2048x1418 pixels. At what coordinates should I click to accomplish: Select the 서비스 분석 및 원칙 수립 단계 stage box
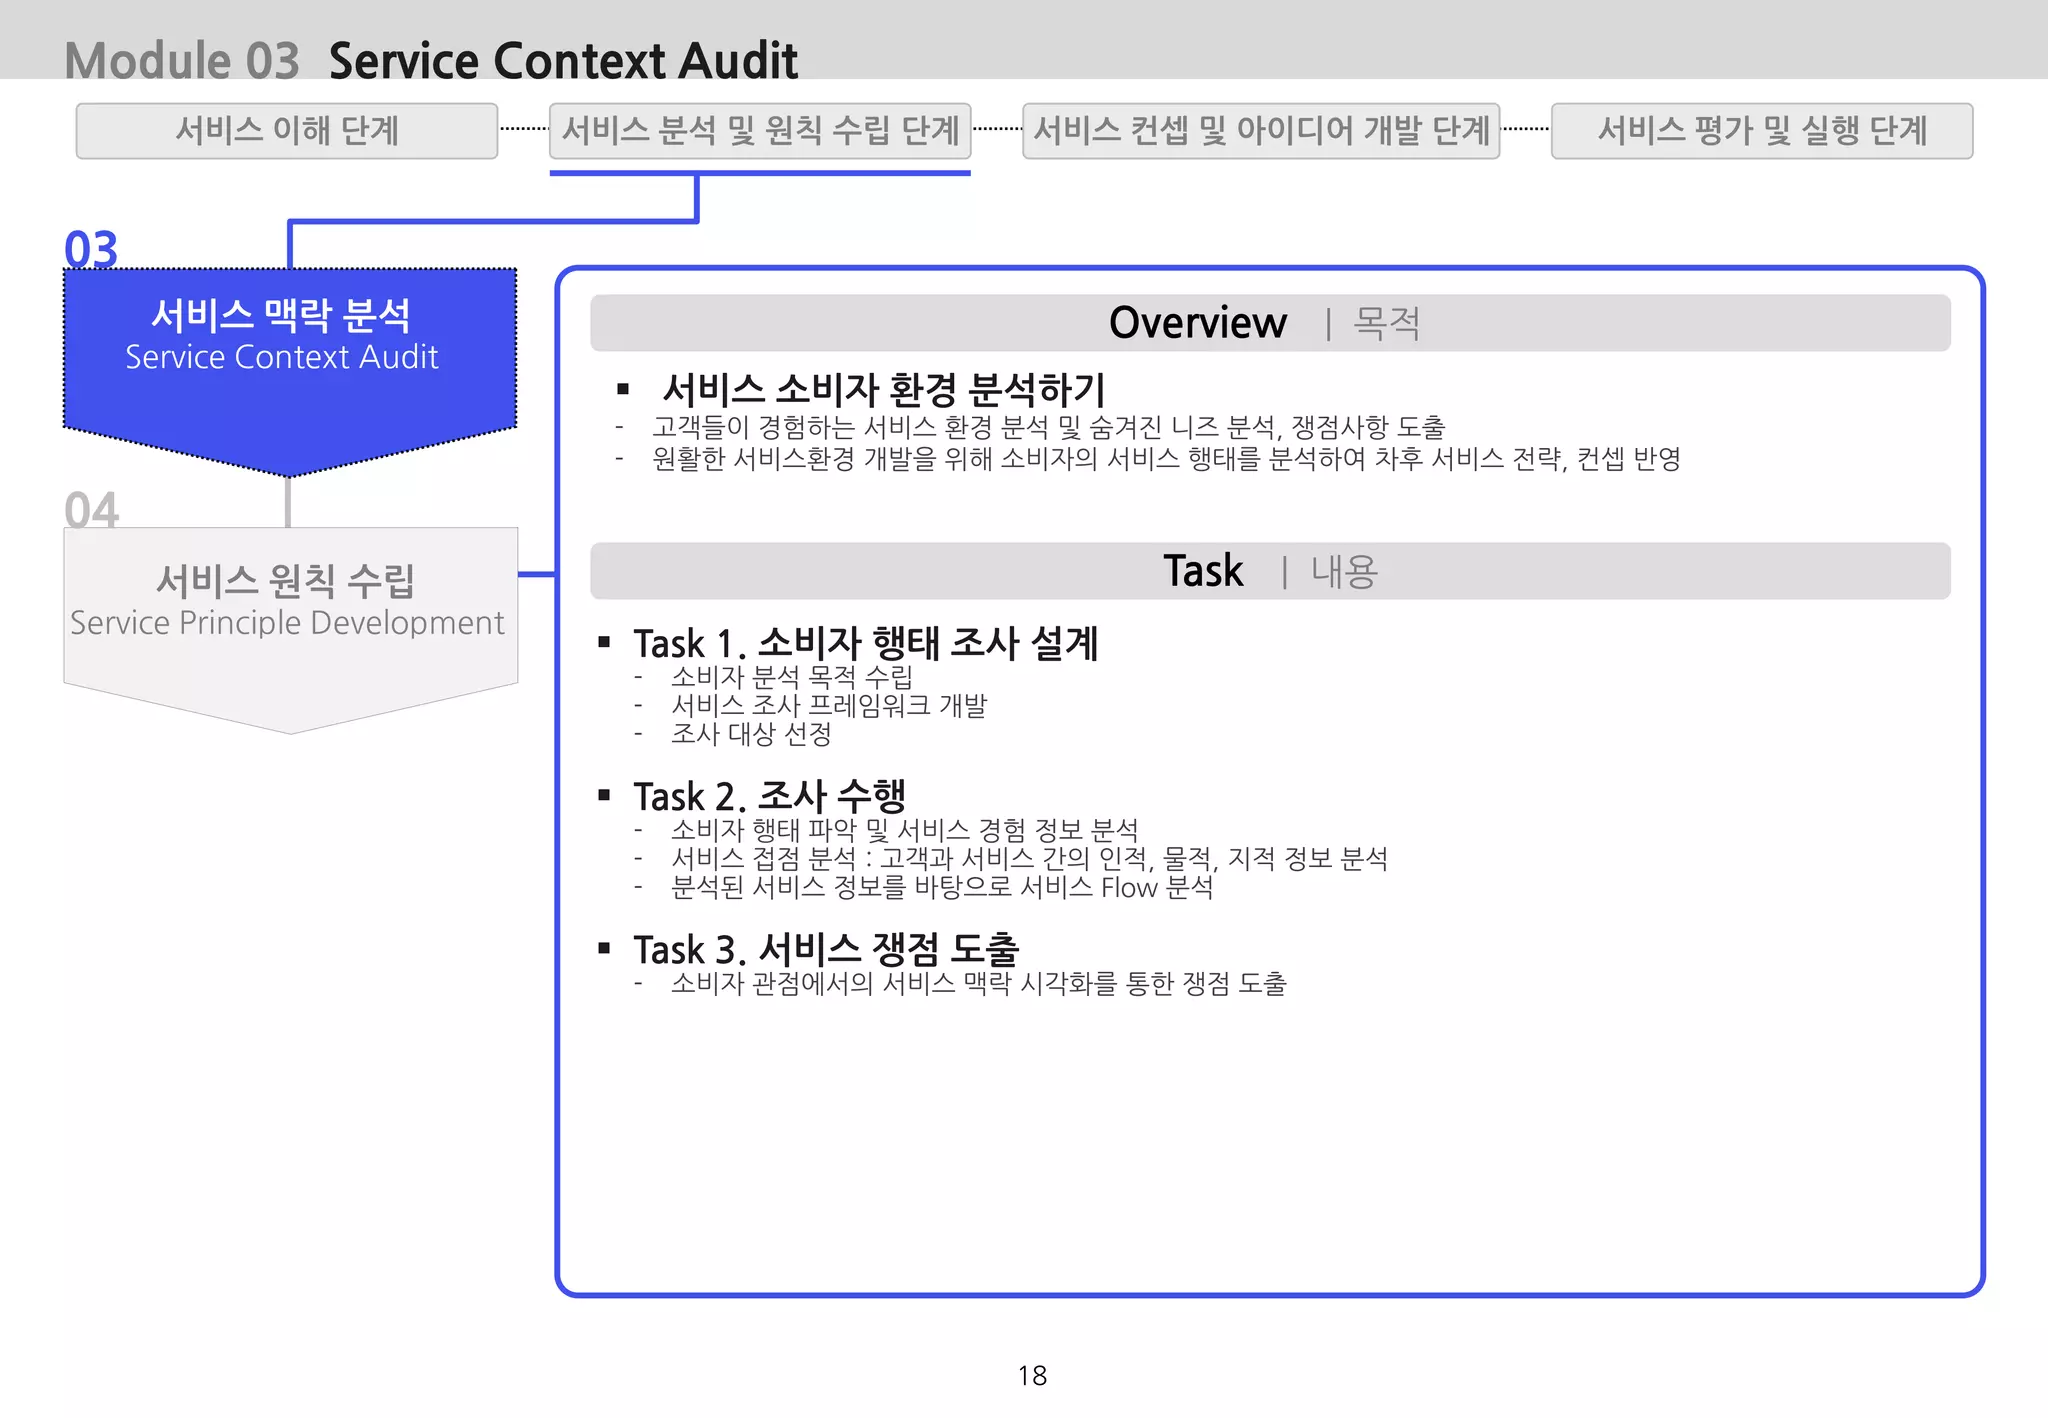(760, 131)
